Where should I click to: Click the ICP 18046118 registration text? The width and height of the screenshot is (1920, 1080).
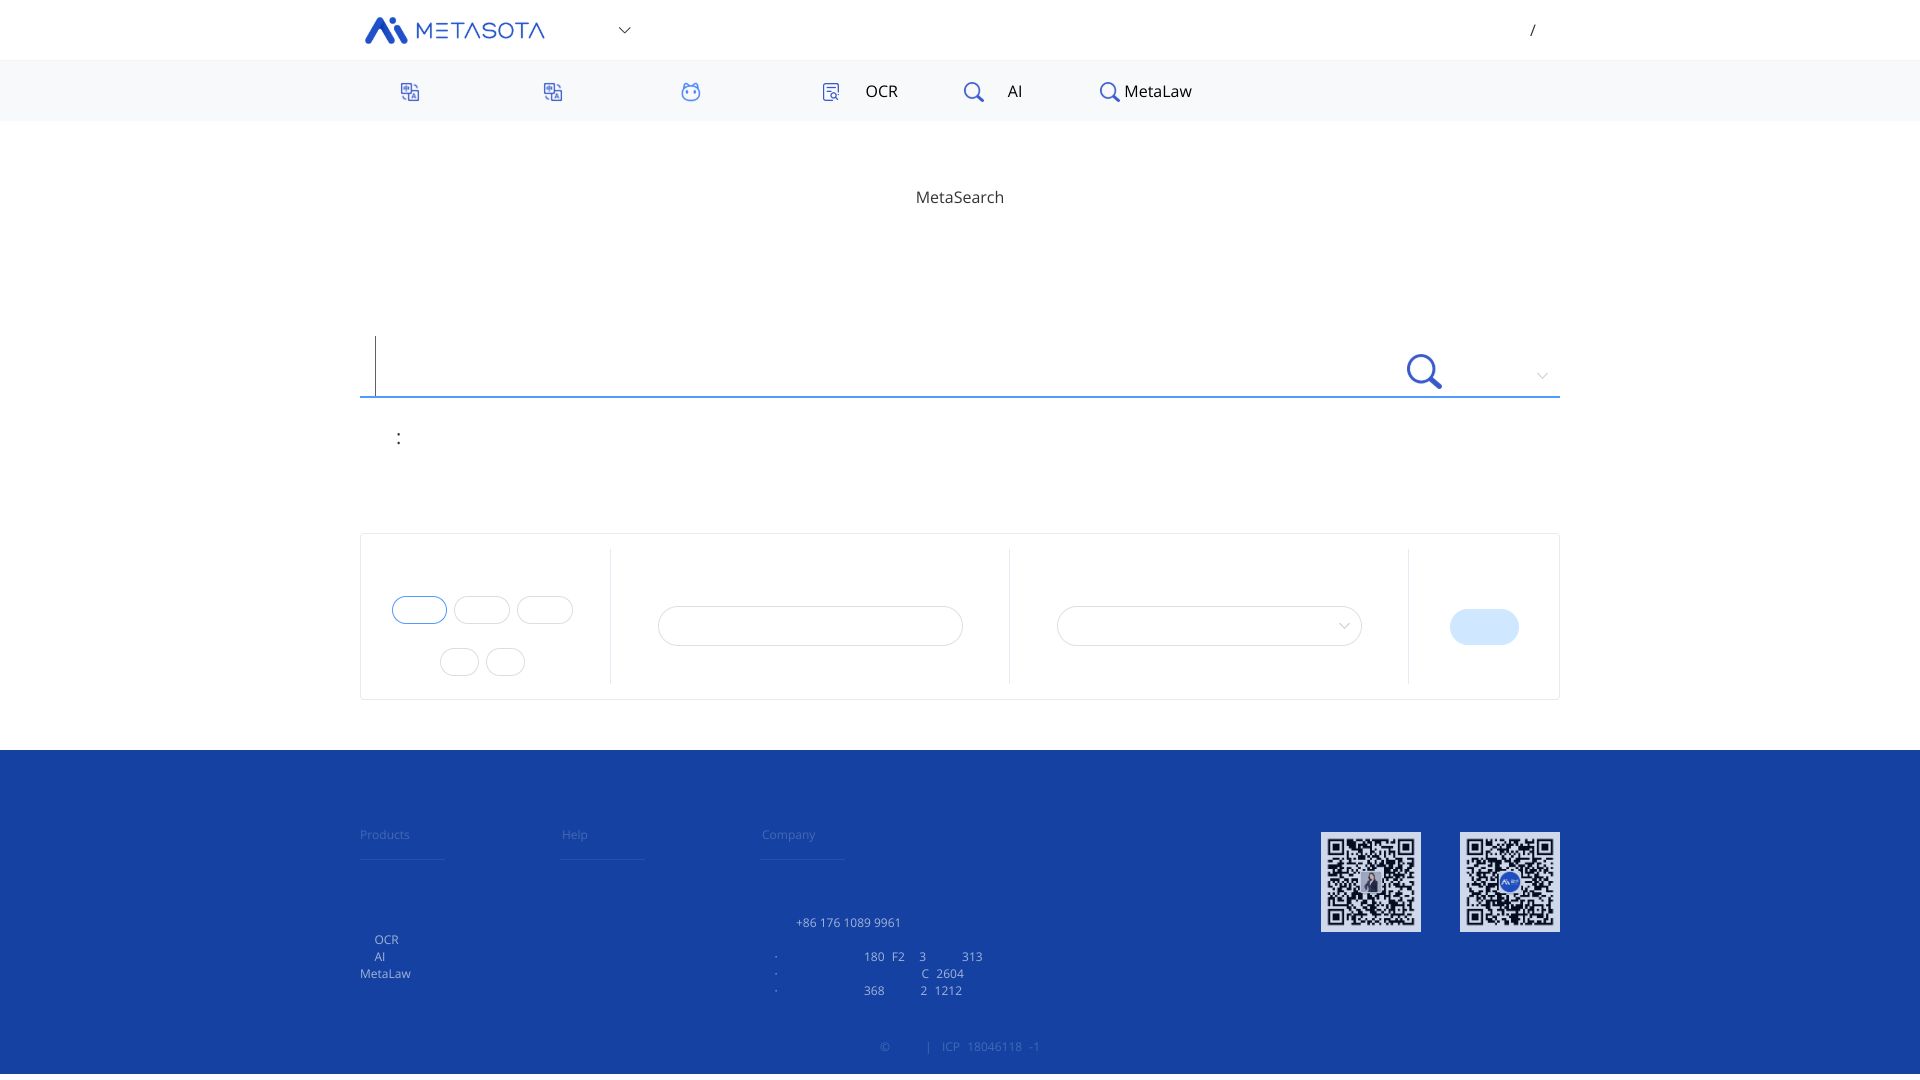coord(991,1047)
